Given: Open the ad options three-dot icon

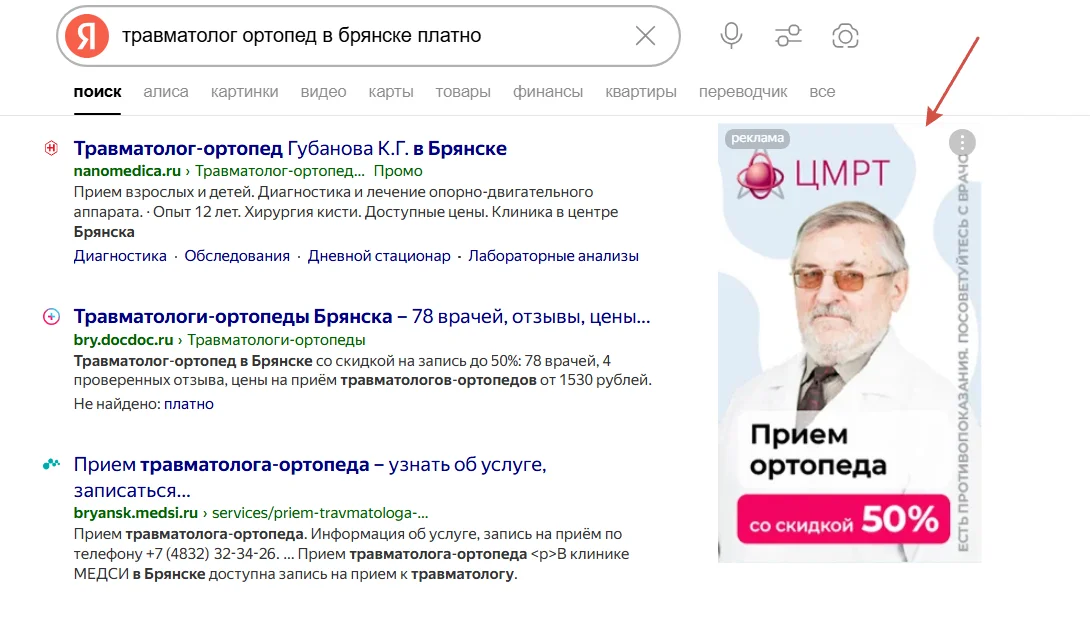Looking at the screenshot, I should click(961, 143).
